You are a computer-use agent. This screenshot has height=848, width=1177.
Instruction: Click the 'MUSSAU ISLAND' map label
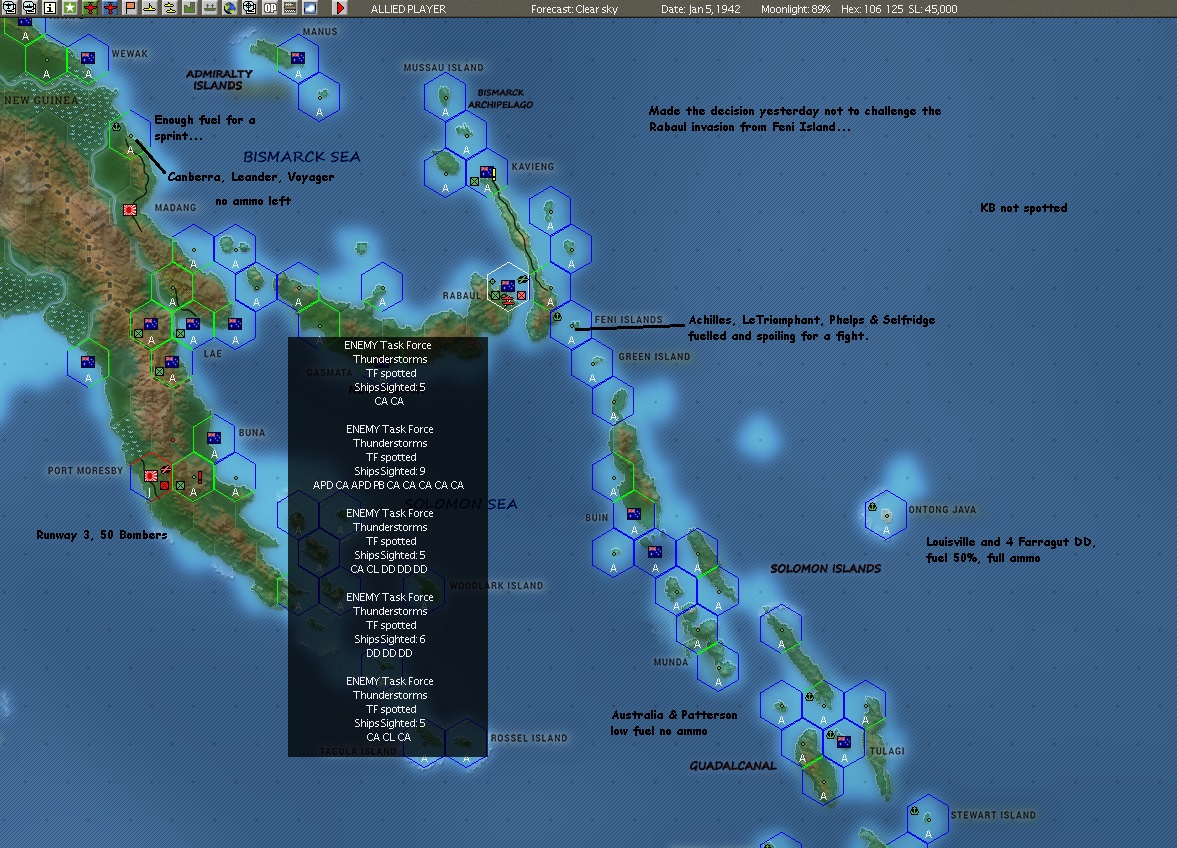click(x=444, y=68)
